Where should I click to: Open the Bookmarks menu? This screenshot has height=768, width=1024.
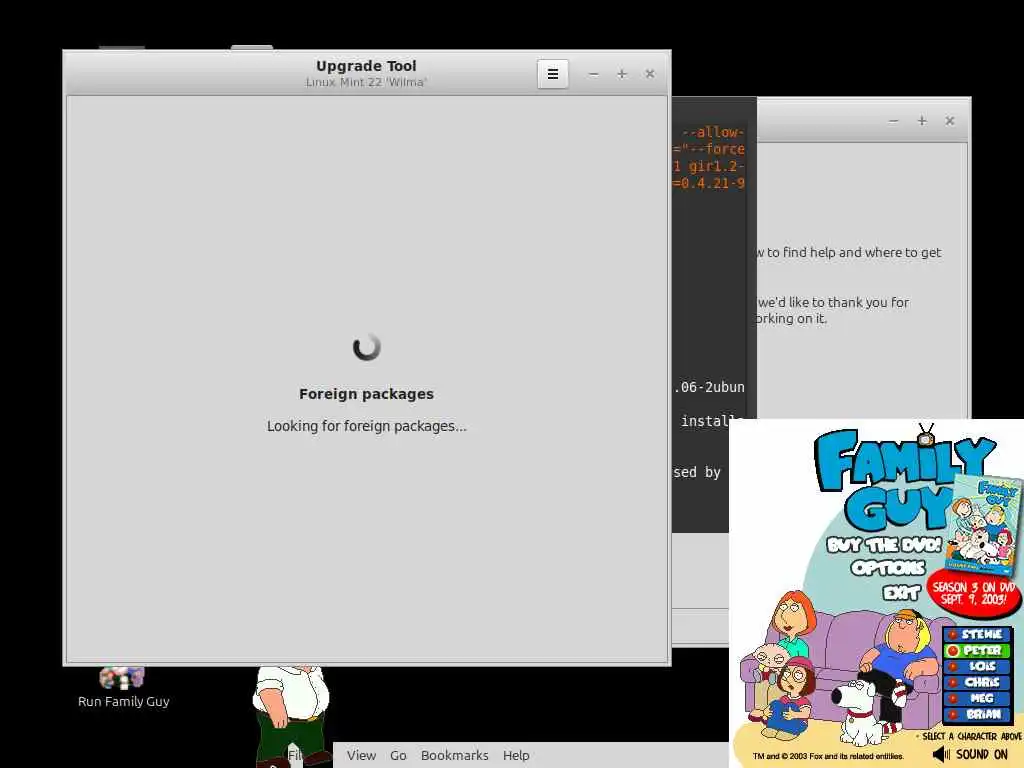455,755
